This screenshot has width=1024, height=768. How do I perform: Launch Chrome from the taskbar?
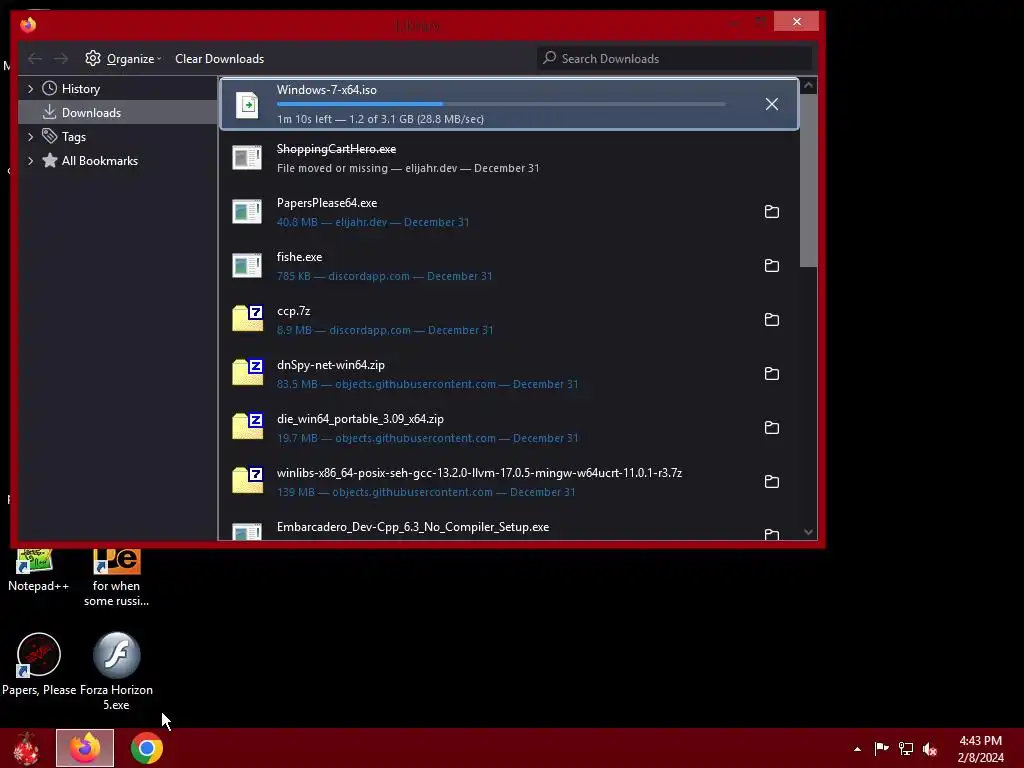pyautogui.click(x=146, y=748)
